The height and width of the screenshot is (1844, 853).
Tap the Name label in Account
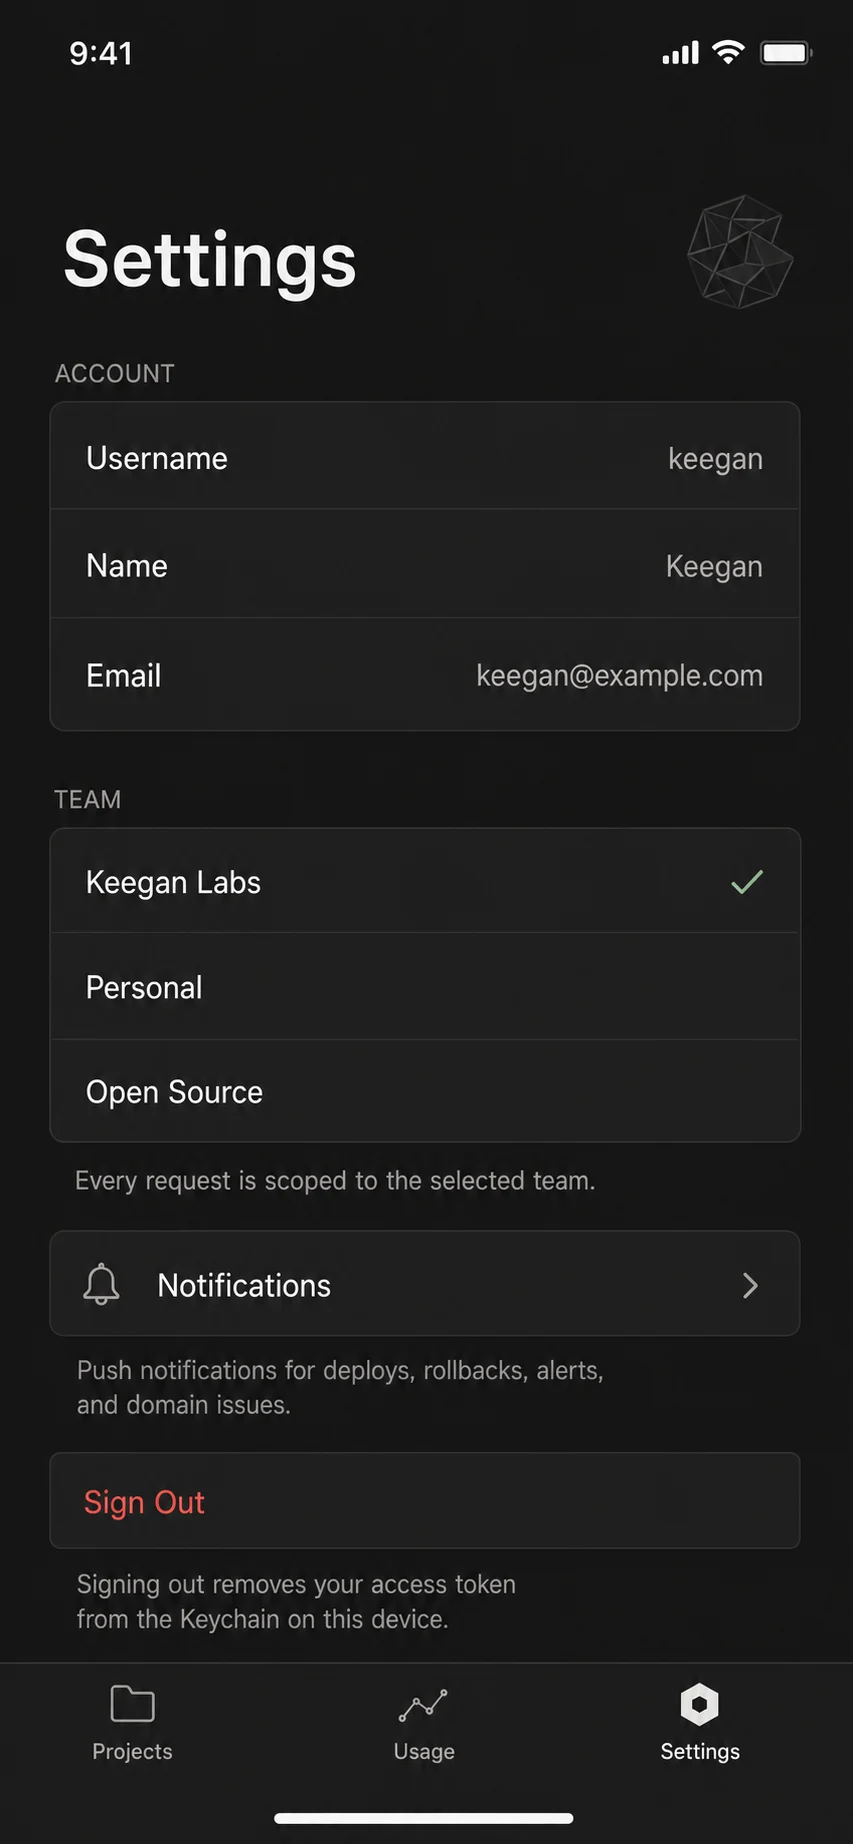pos(127,566)
